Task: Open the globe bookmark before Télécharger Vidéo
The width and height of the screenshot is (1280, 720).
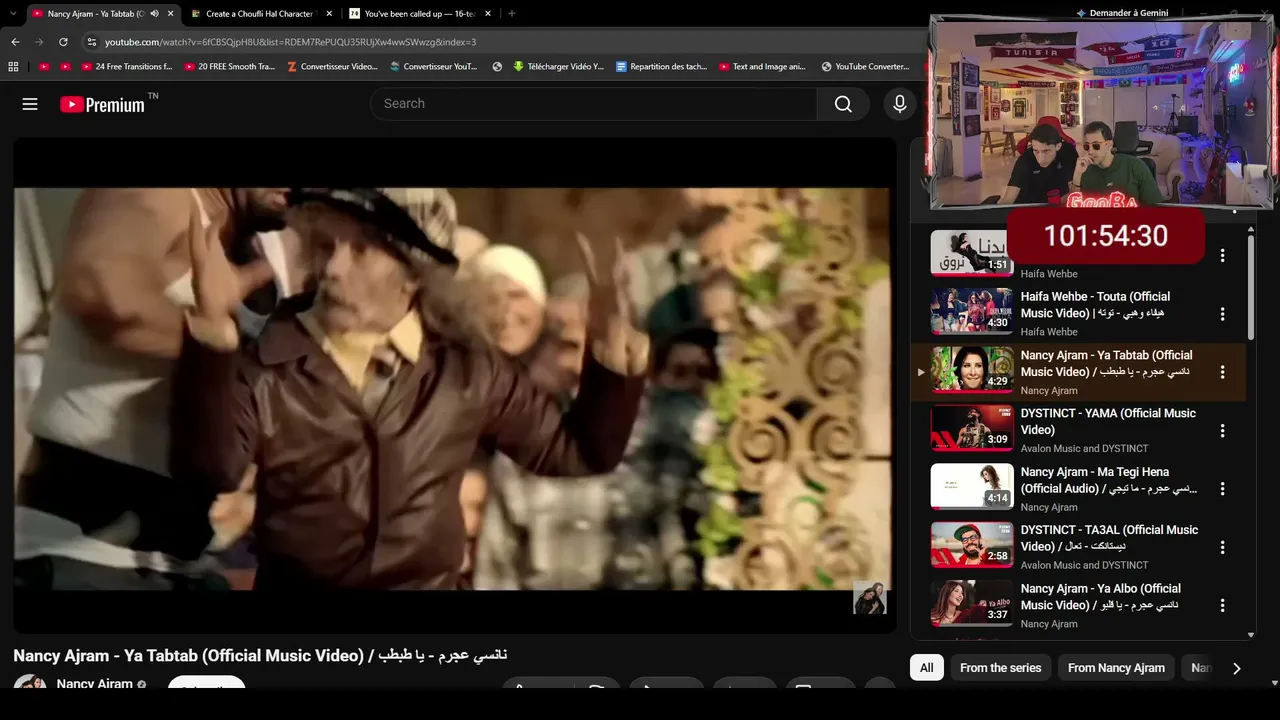Action: 497,67
